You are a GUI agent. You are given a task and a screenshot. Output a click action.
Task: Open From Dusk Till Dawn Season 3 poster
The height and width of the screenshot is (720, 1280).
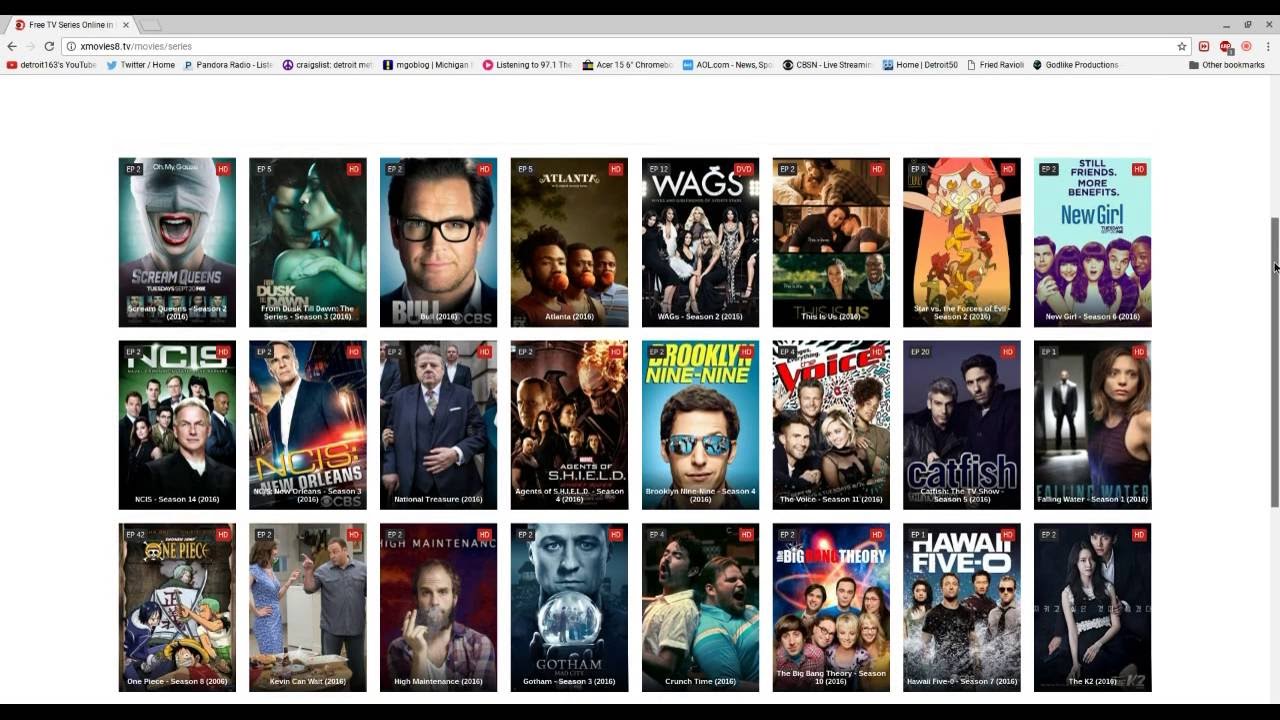308,242
